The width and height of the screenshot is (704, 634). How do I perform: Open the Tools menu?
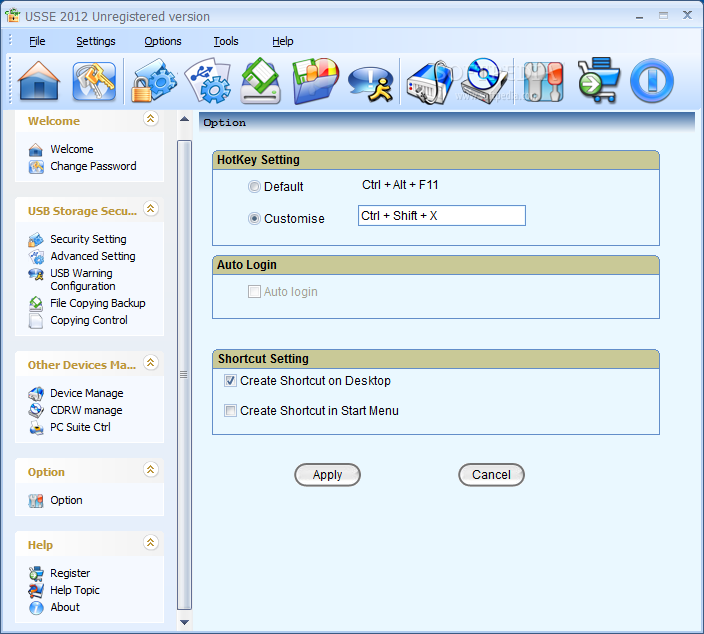pyautogui.click(x=226, y=41)
